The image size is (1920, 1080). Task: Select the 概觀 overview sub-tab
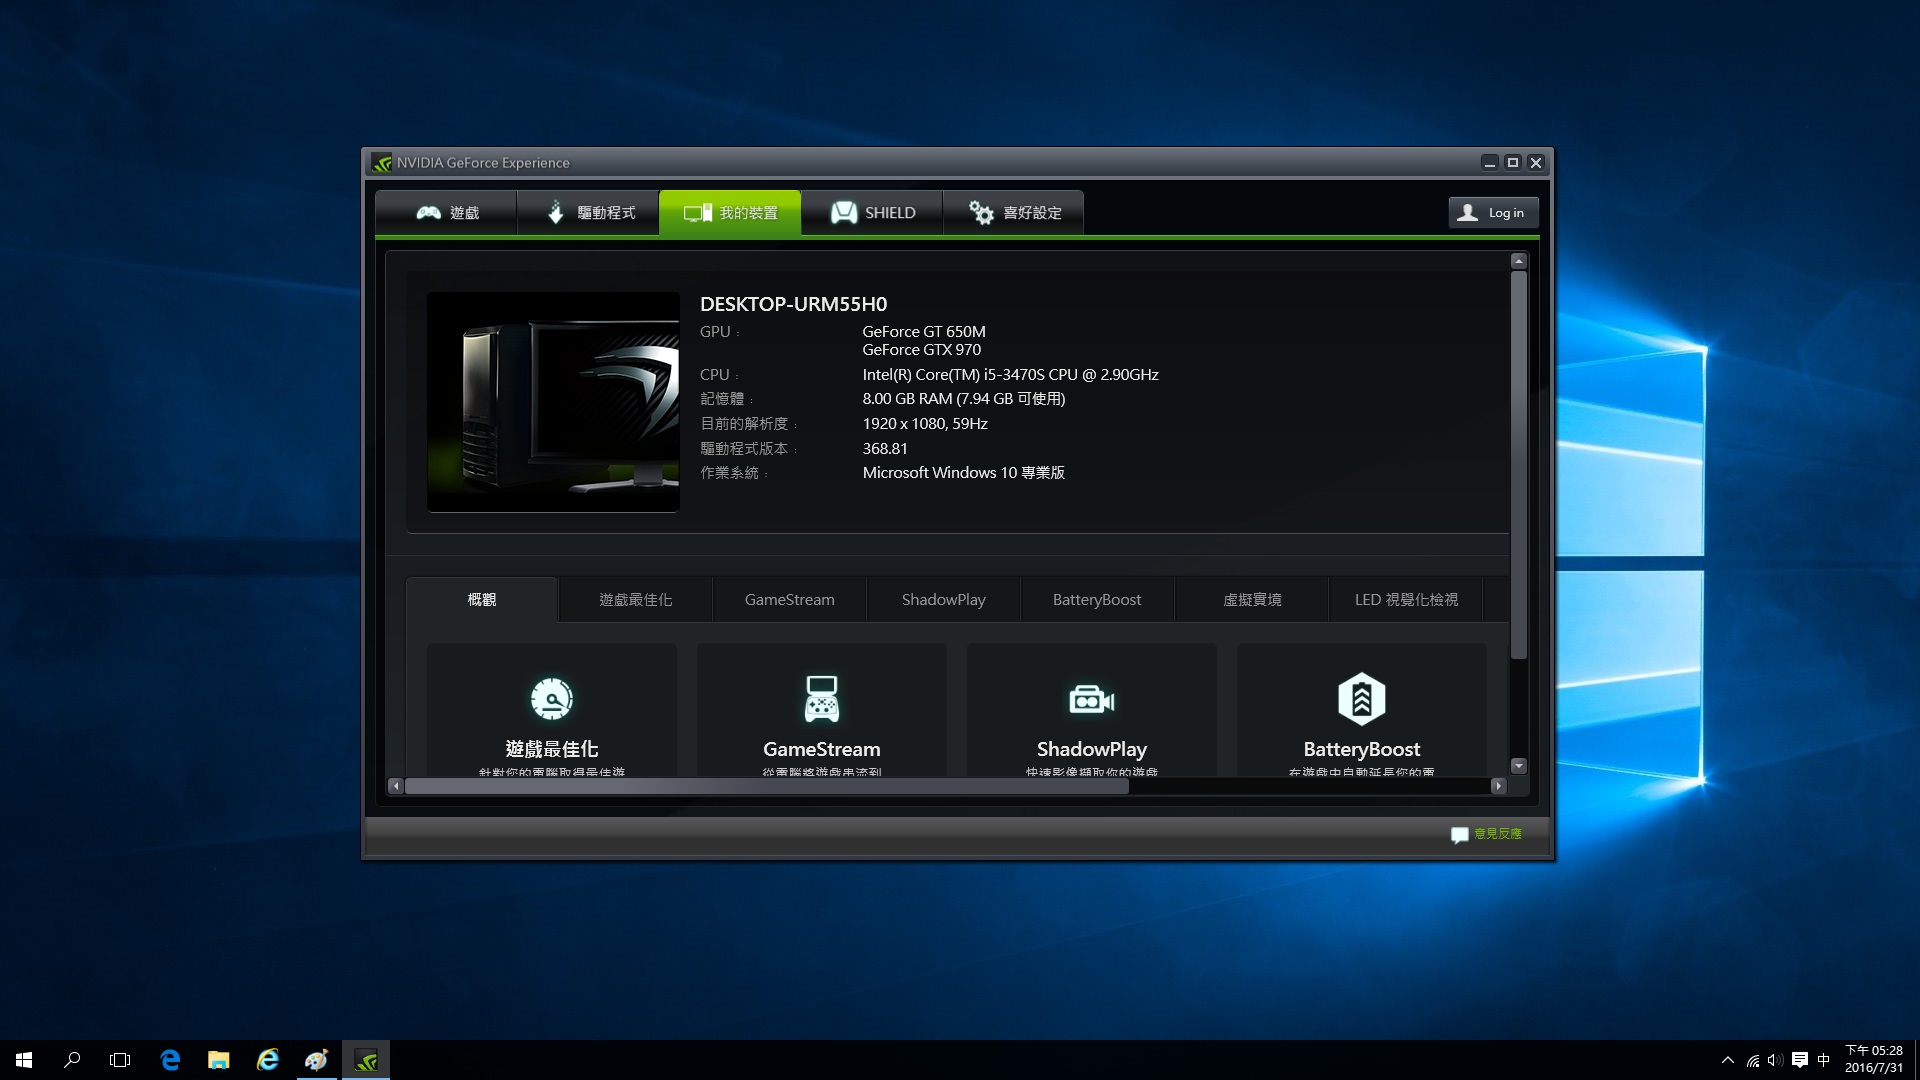[482, 599]
